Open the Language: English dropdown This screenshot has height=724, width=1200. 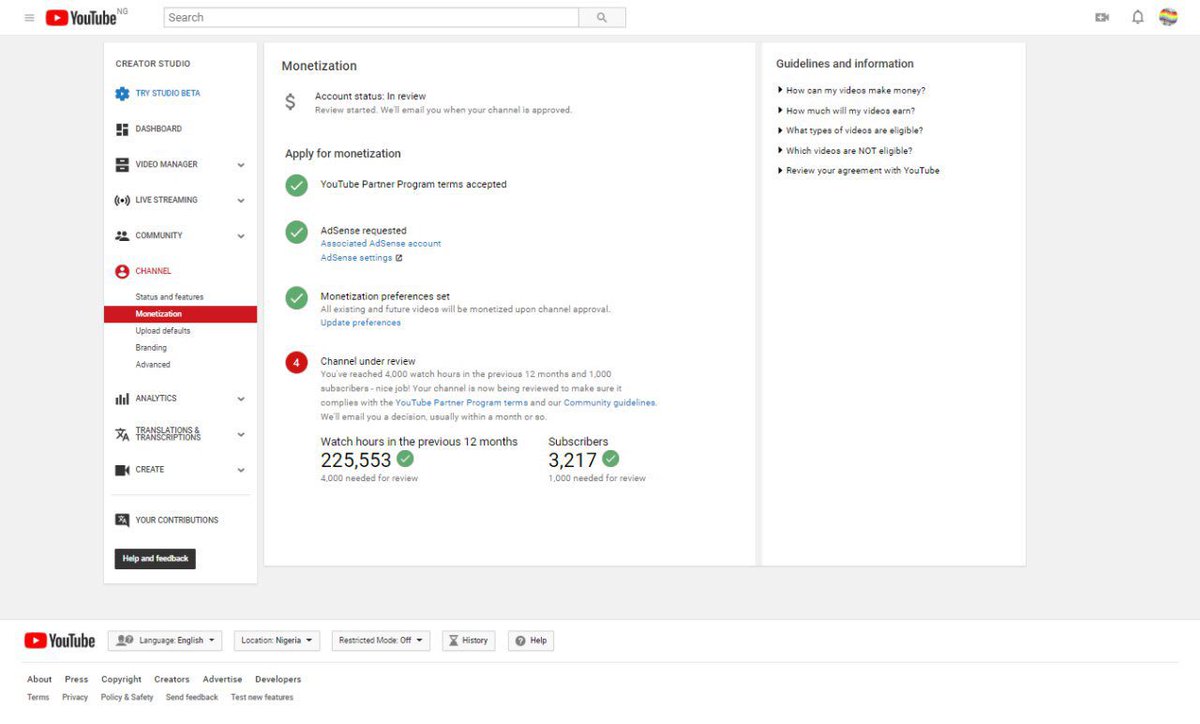point(165,641)
